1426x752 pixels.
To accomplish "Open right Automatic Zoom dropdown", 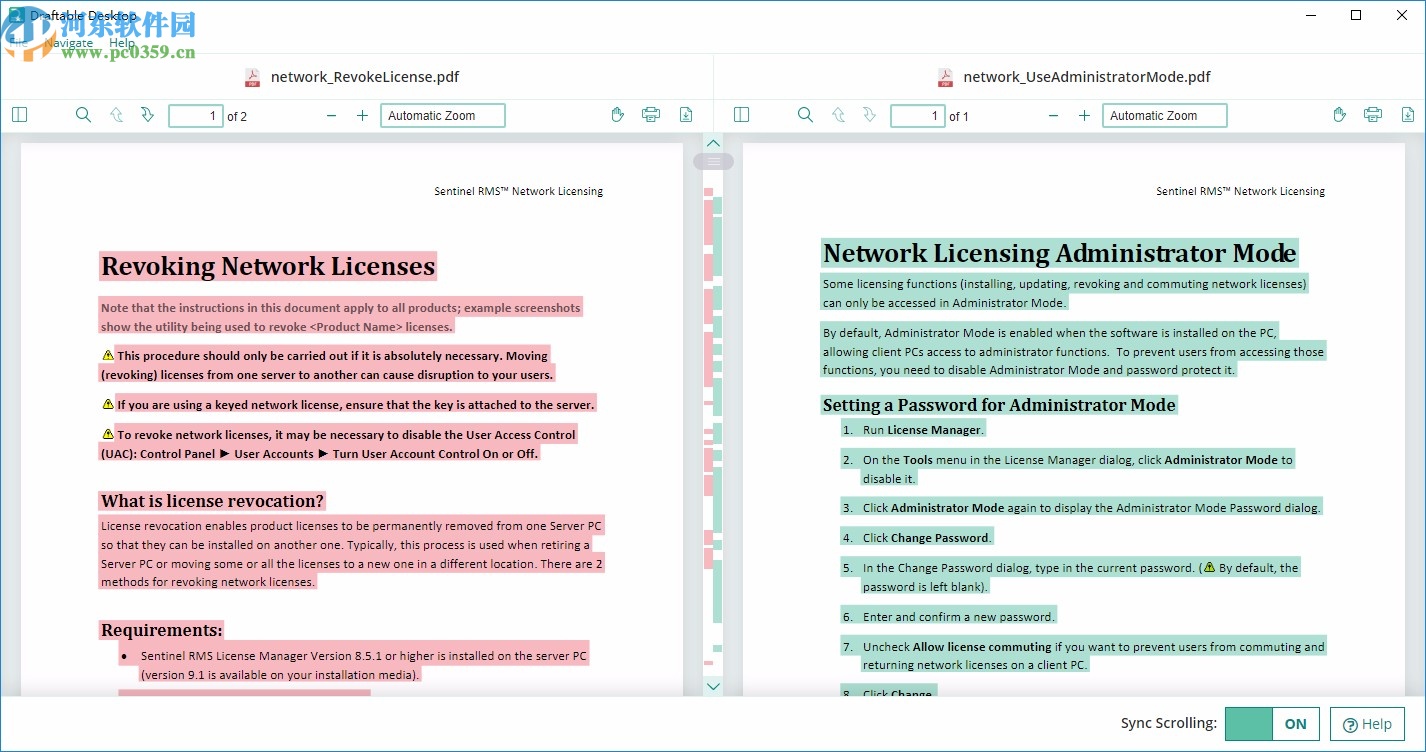I will [x=1165, y=116].
